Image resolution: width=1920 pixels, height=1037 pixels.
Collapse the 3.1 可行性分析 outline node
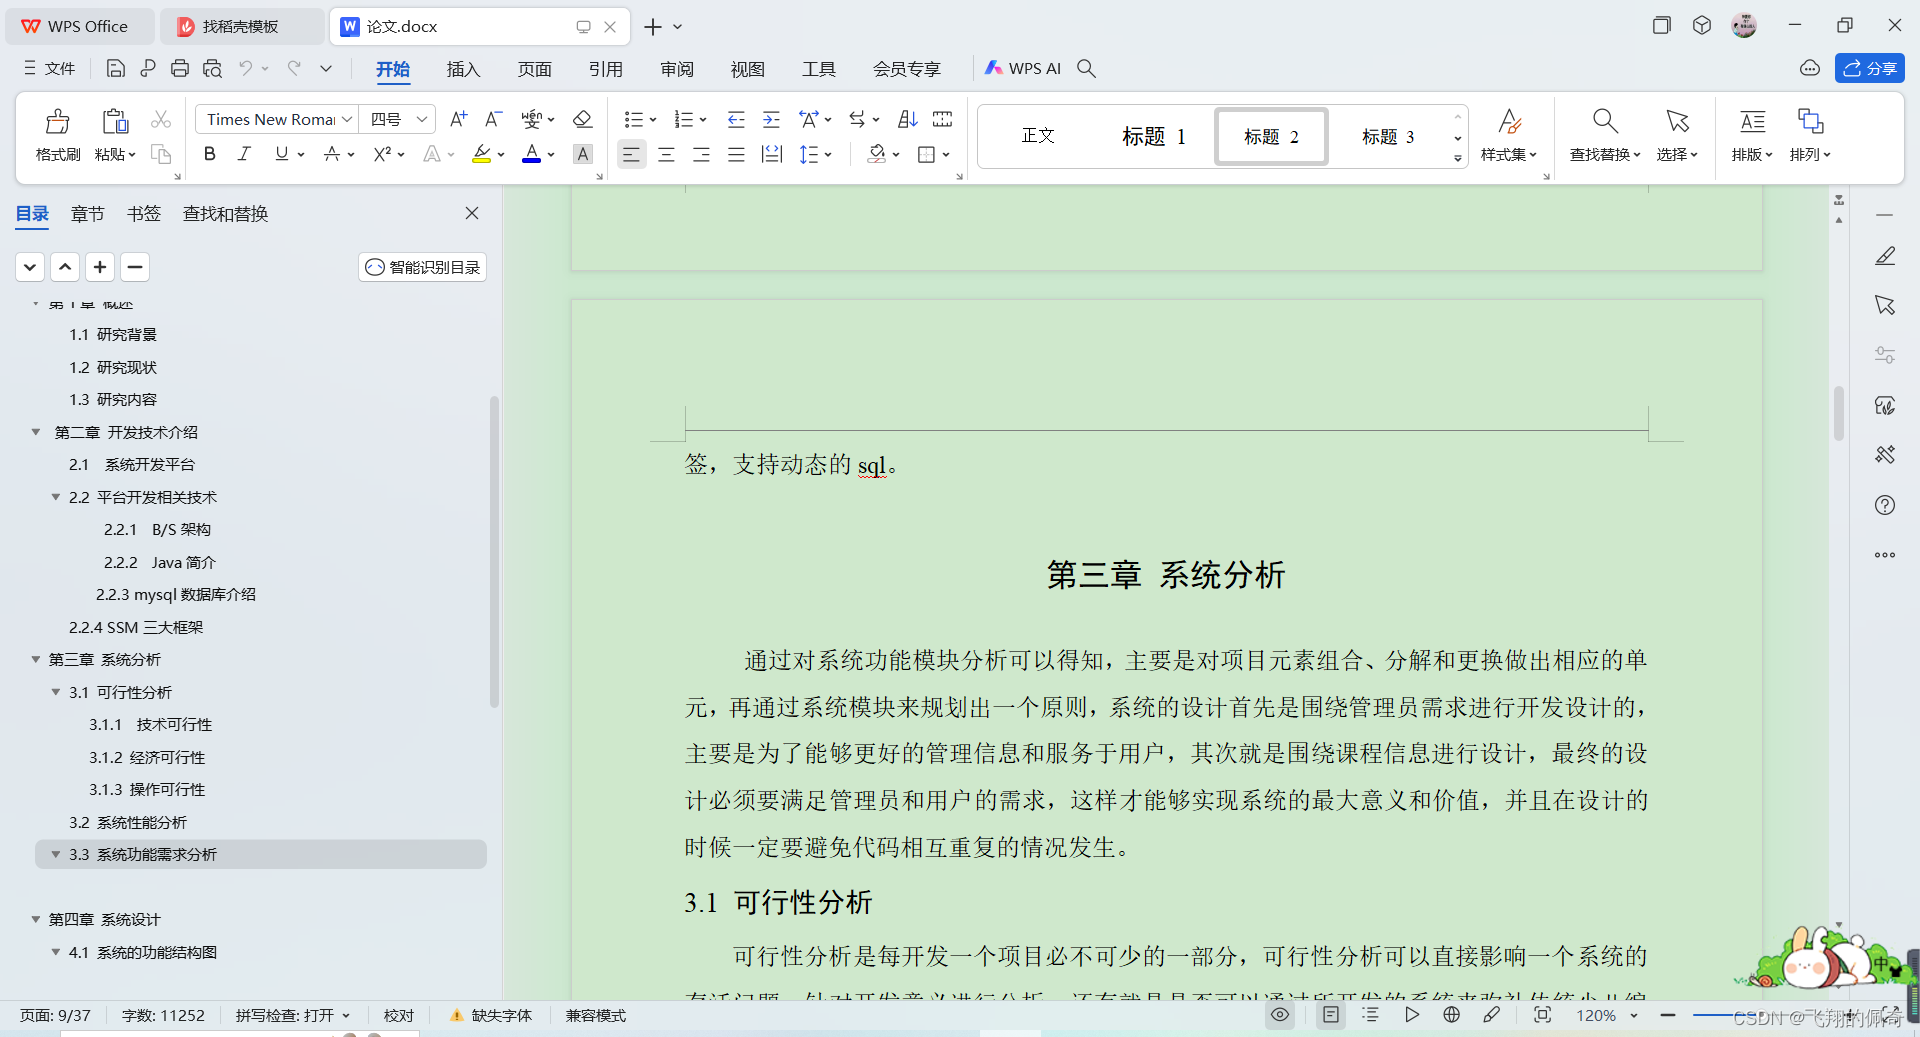[x=56, y=692]
